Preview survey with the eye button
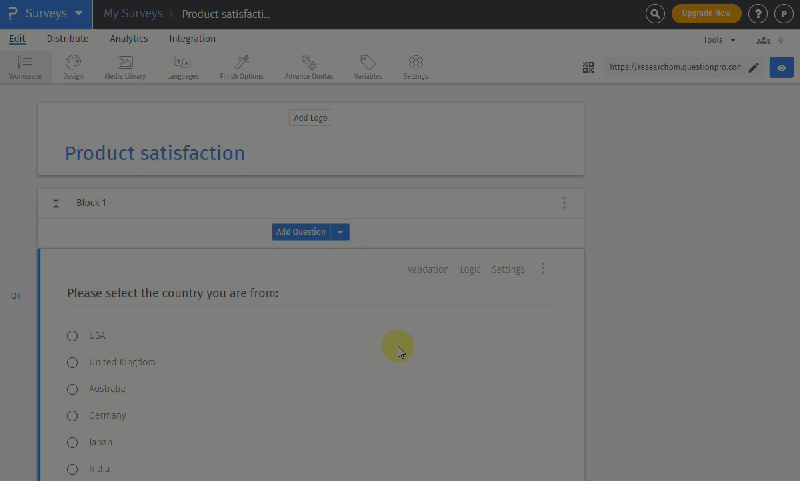The image size is (800, 481). click(781, 68)
